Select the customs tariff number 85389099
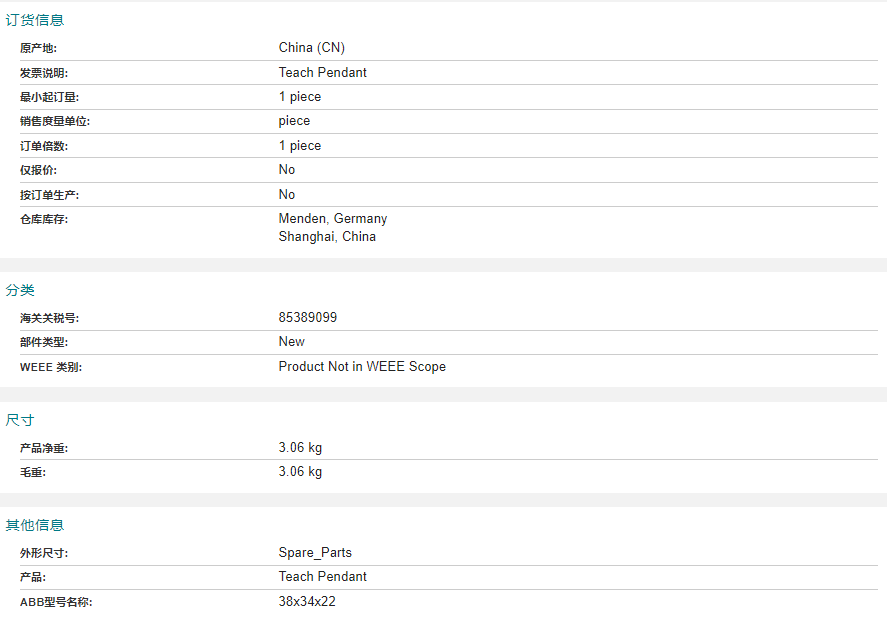Image resolution: width=887 pixels, height=621 pixels. pyautogui.click(x=308, y=317)
